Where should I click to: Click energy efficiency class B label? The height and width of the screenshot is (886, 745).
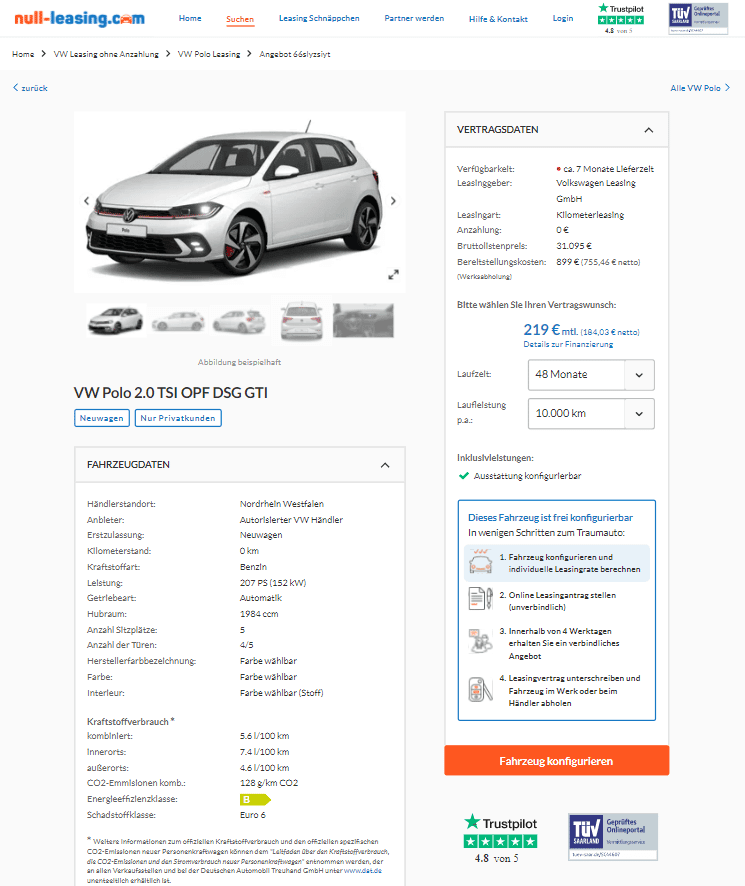pos(255,800)
